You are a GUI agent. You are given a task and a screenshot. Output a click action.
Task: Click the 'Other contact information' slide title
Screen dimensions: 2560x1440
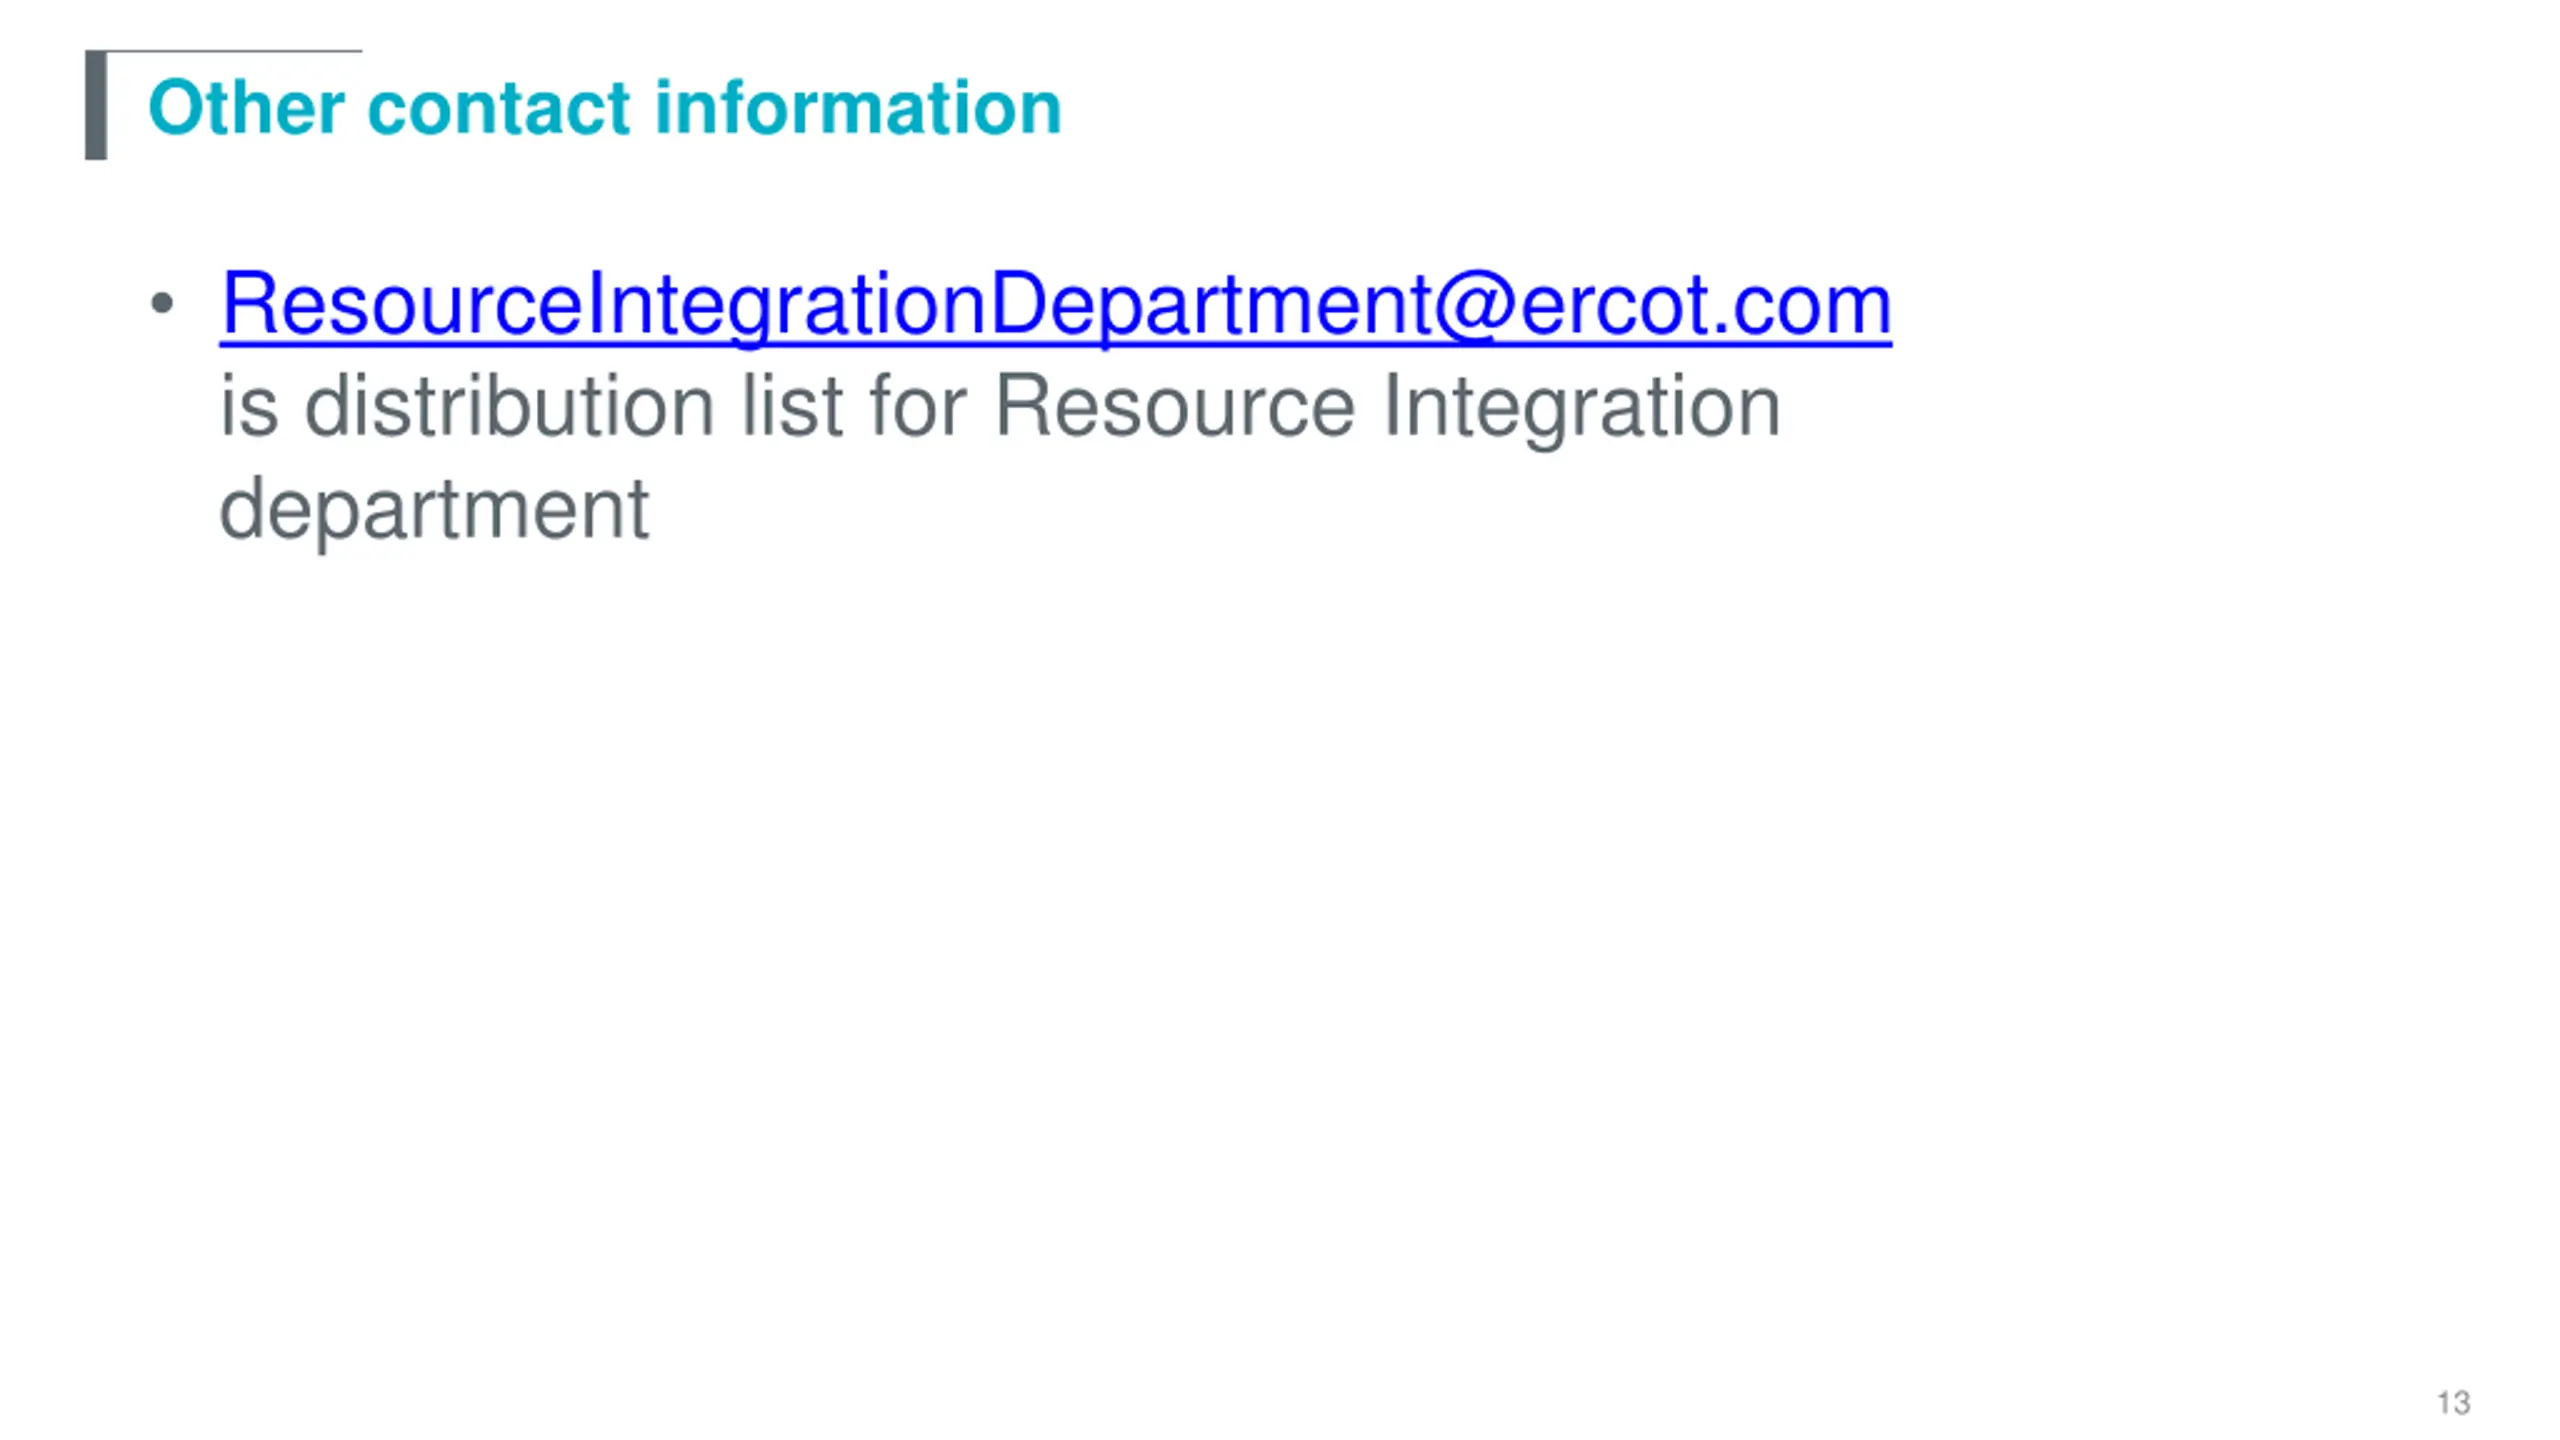coord(604,107)
